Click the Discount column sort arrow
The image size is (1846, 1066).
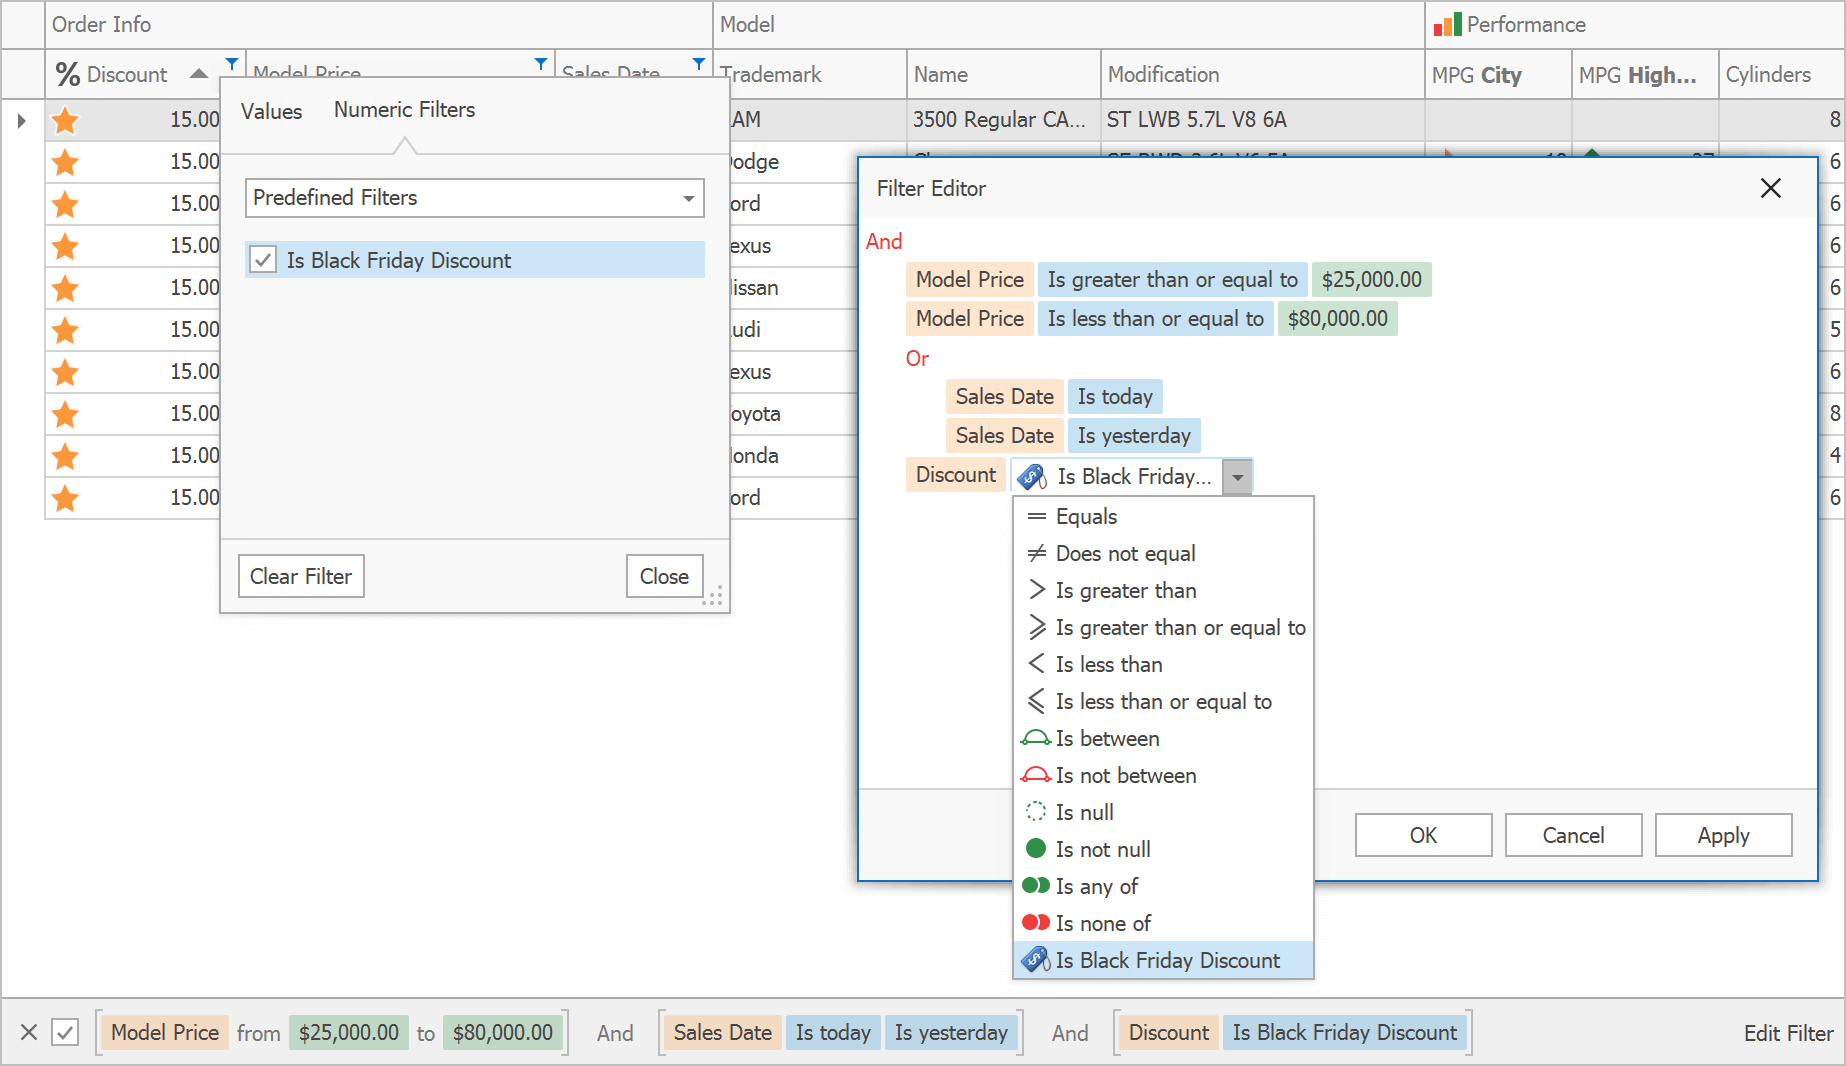pyautogui.click(x=199, y=74)
